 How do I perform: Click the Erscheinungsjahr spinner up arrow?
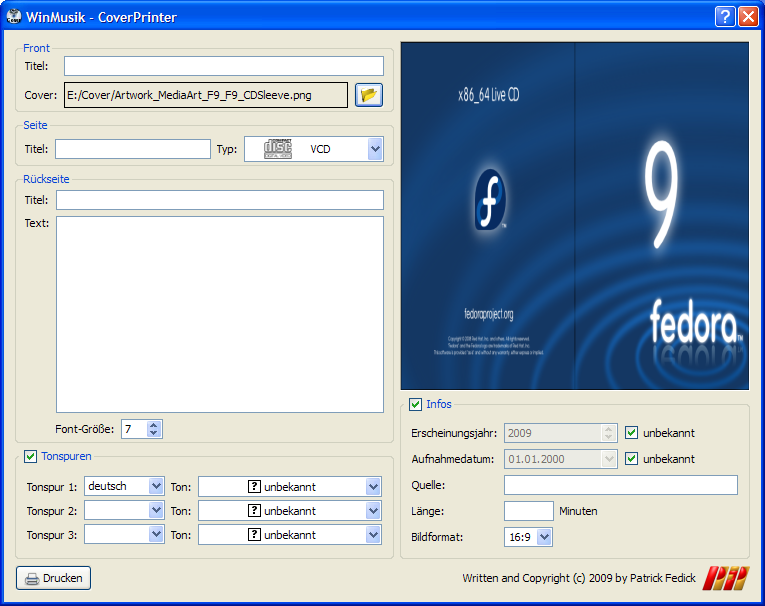608,429
